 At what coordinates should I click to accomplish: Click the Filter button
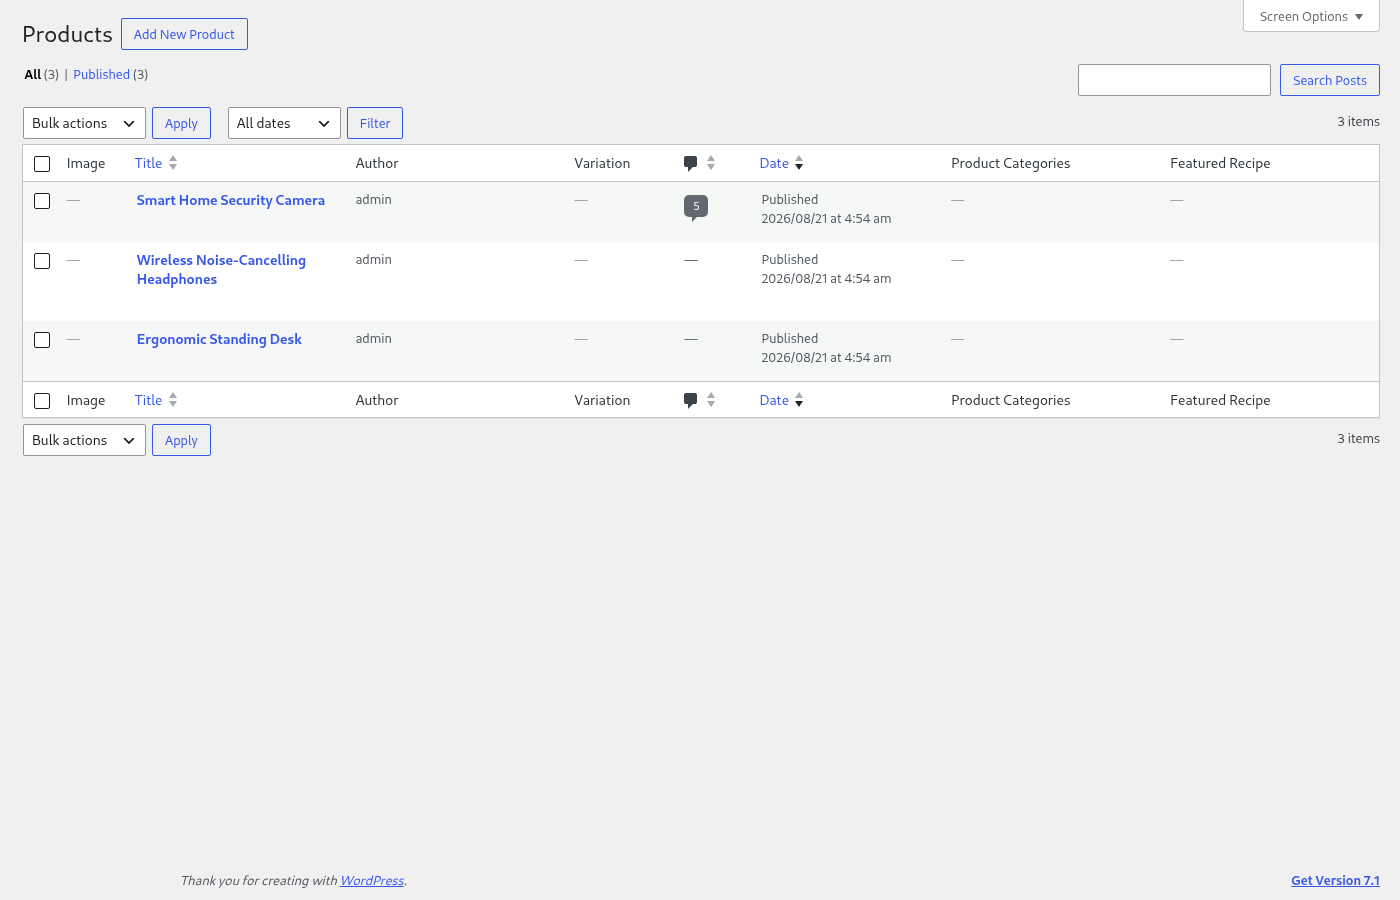coord(375,123)
